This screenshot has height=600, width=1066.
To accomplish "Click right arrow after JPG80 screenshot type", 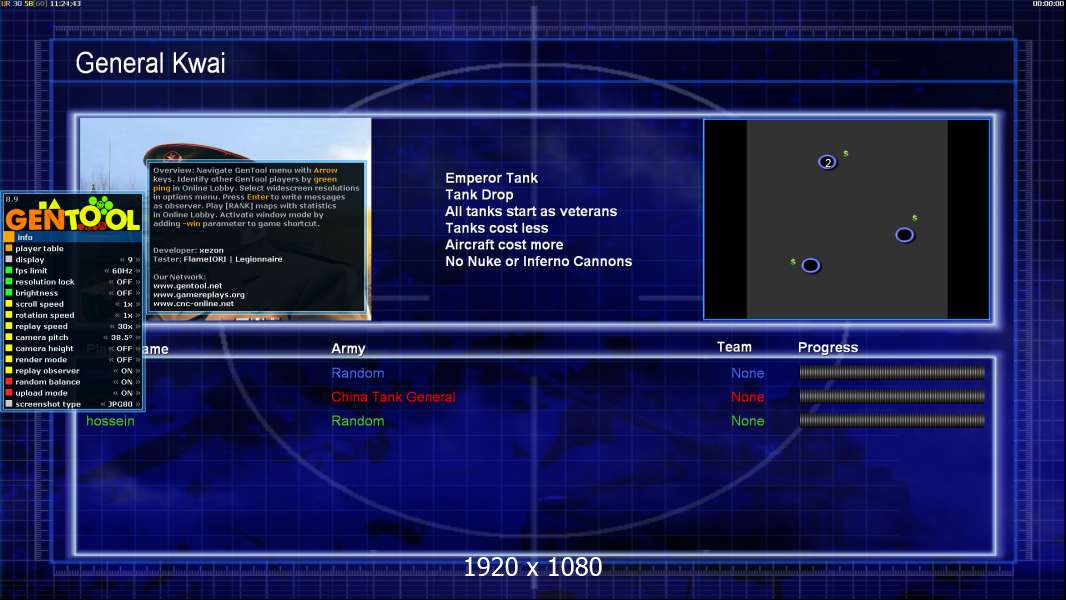I will click(138, 404).
